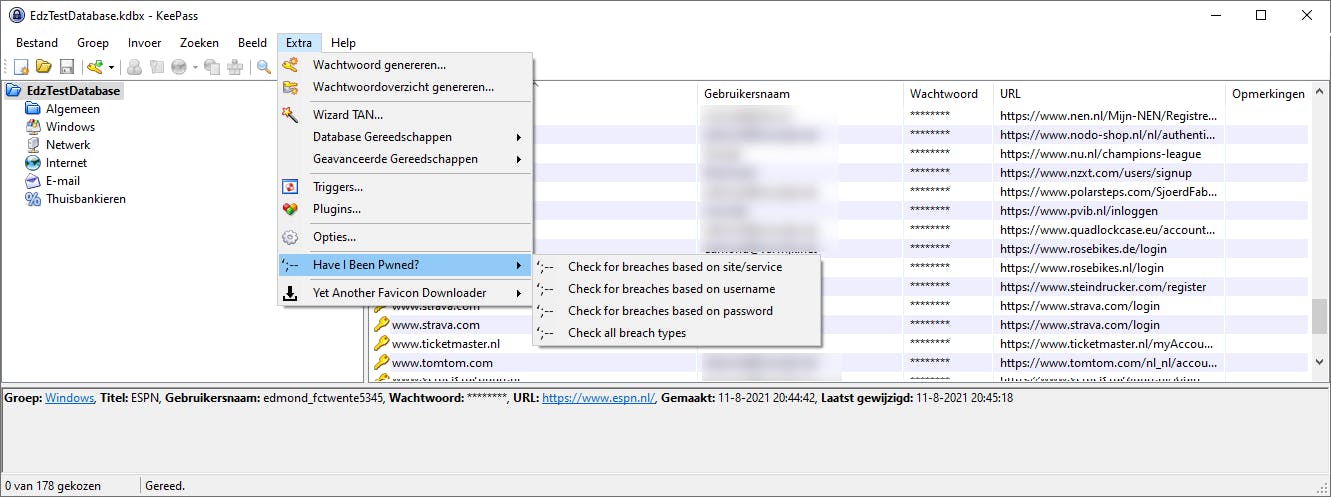Click the Internet globe group icon

click(x=32, y=163)
